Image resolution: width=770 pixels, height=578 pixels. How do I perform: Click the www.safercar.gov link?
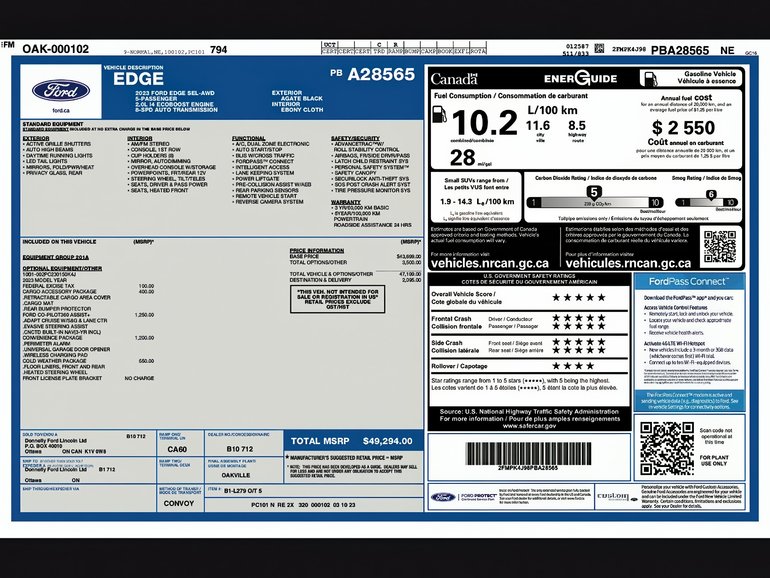(529, 425)
